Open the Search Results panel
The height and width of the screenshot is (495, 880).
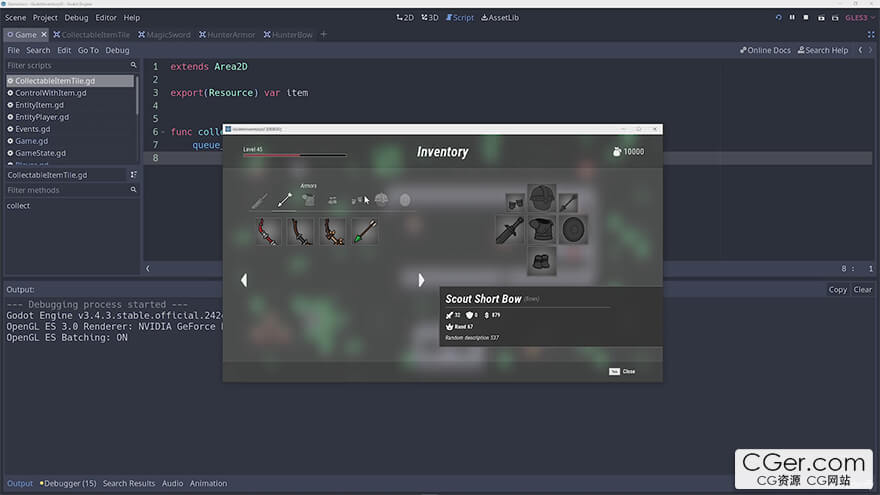[129, 483]
